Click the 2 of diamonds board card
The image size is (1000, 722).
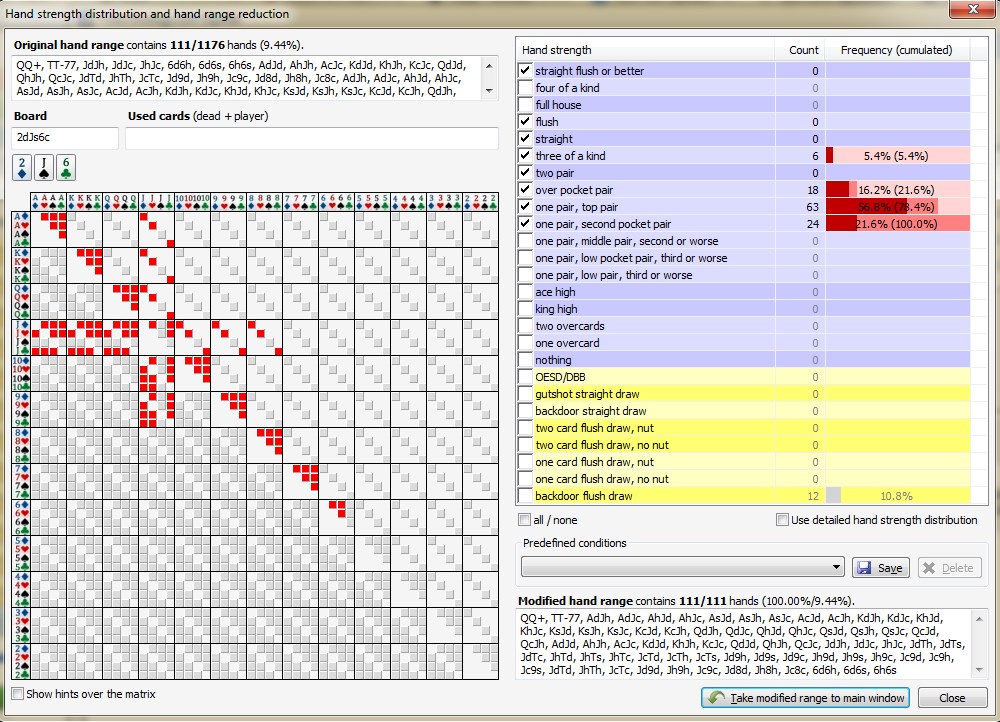pos(22,167)
